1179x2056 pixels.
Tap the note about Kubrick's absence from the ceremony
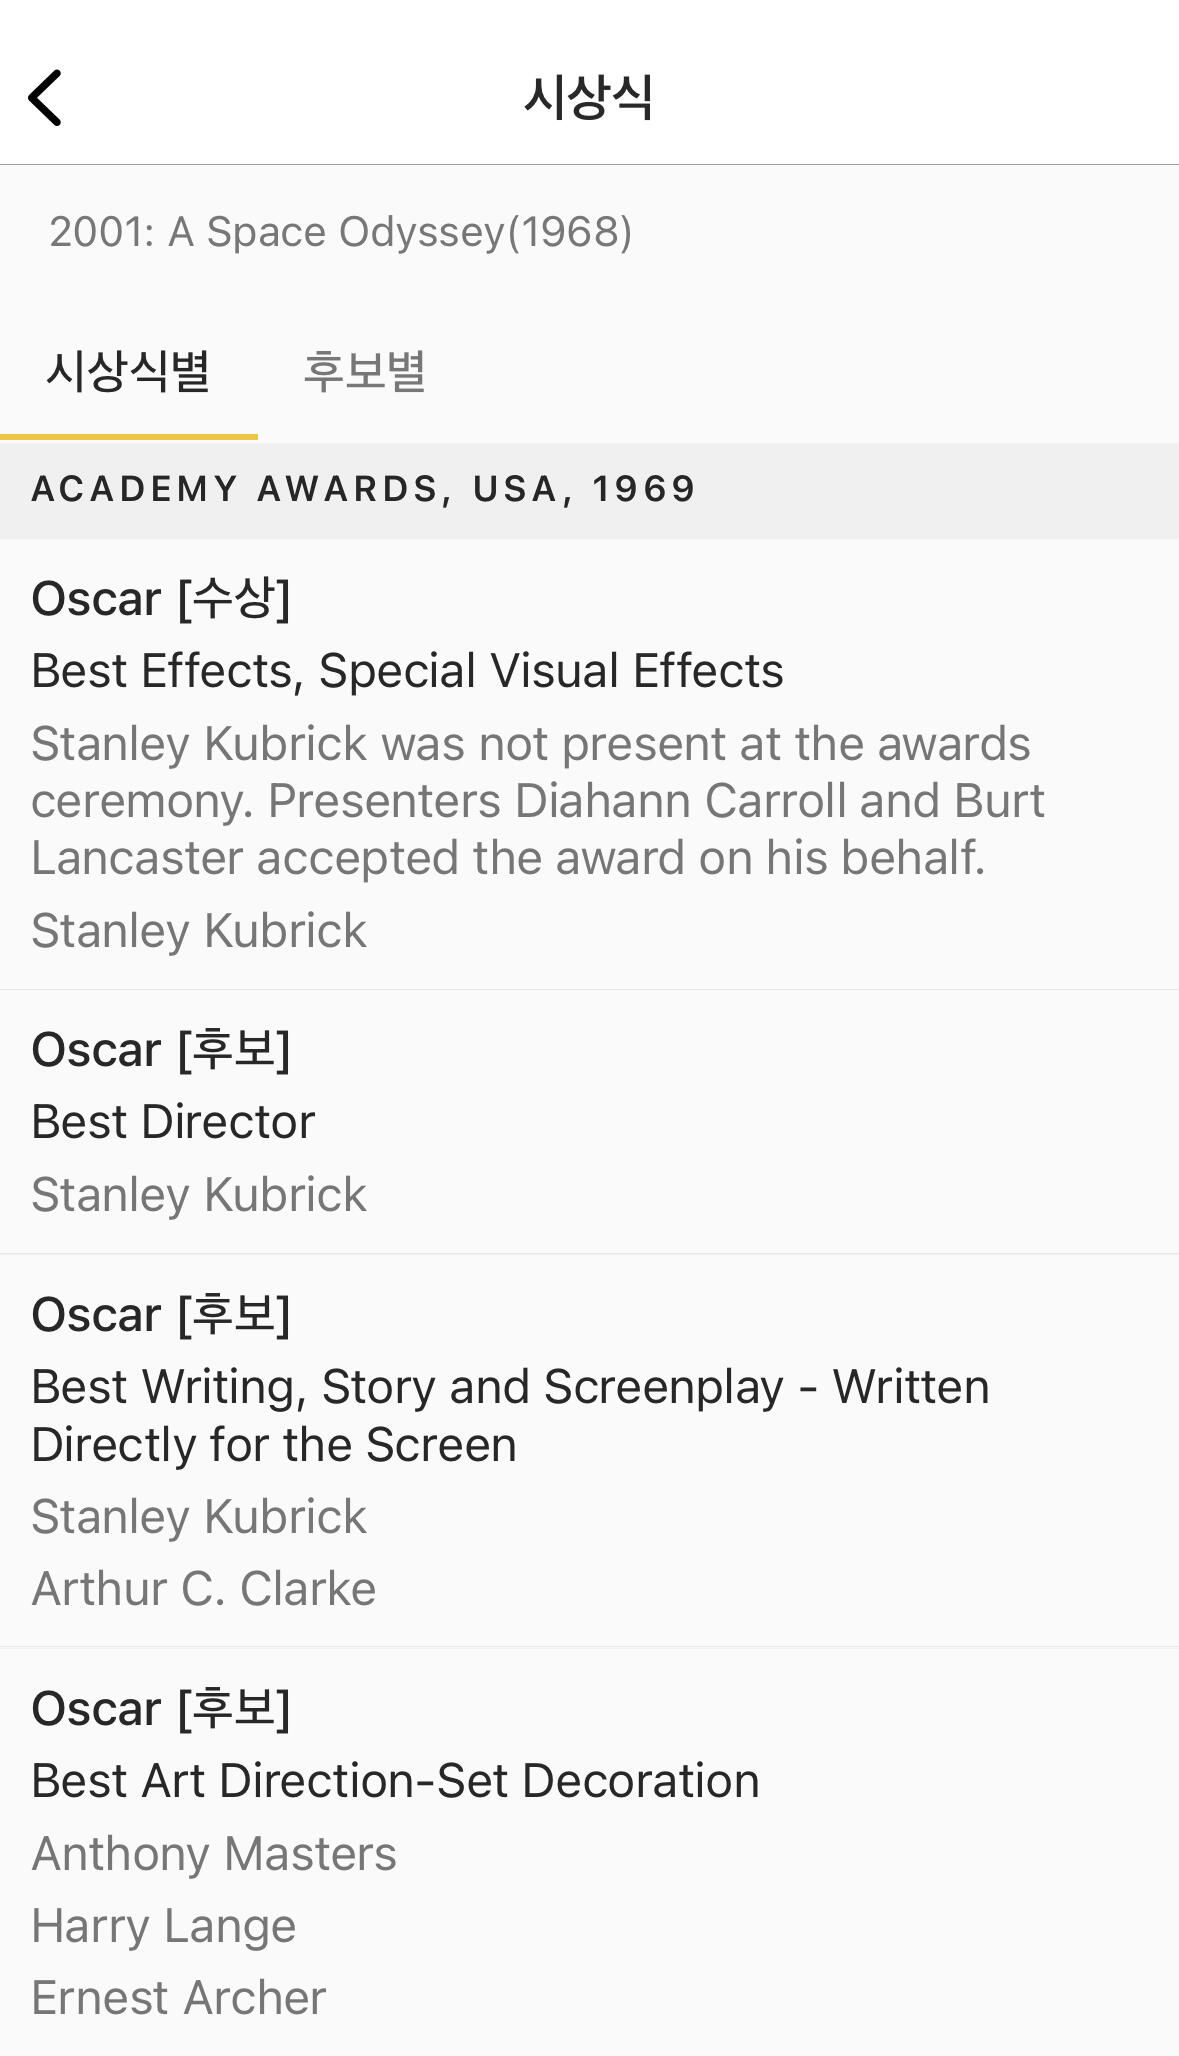537,801
